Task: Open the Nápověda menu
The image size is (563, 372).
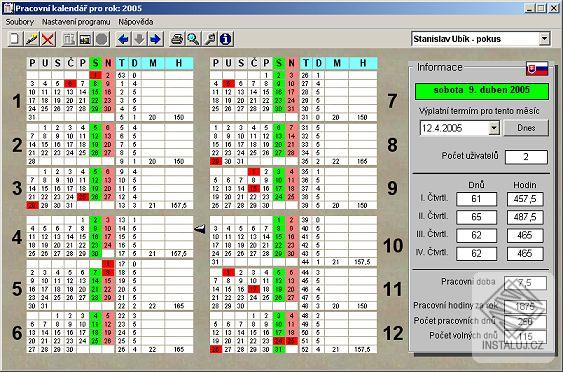Action: tap(136, 22)
